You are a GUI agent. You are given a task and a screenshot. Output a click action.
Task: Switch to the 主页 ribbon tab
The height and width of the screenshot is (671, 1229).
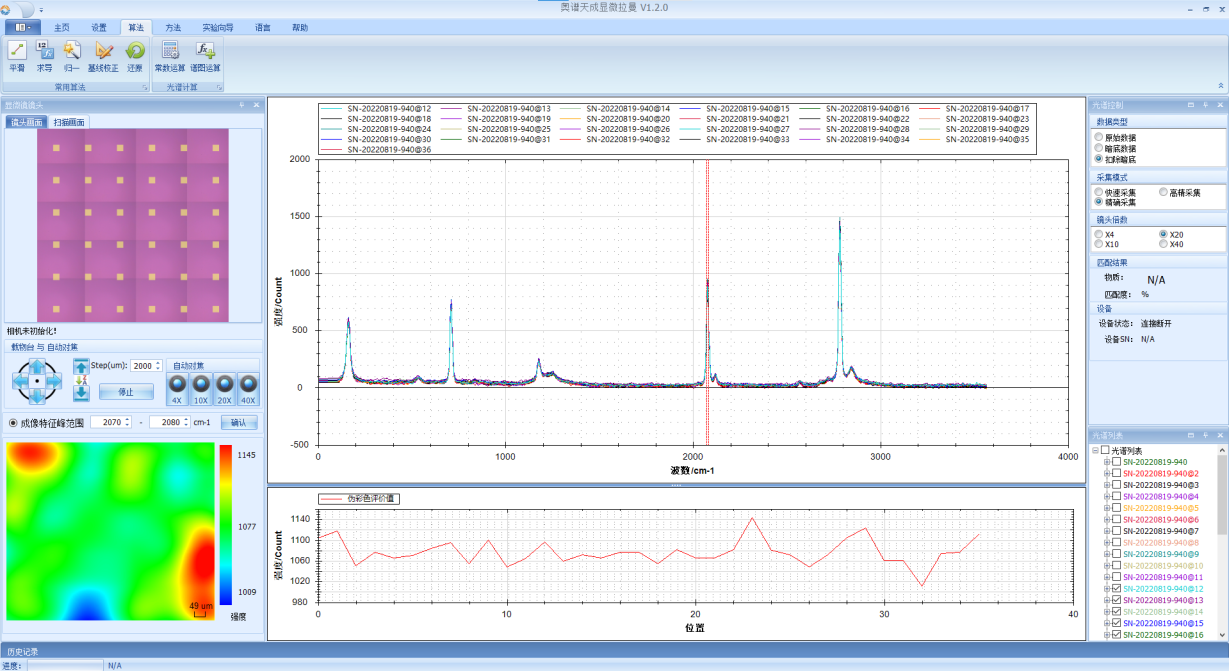pyautogui.click(x=62, y=27)
